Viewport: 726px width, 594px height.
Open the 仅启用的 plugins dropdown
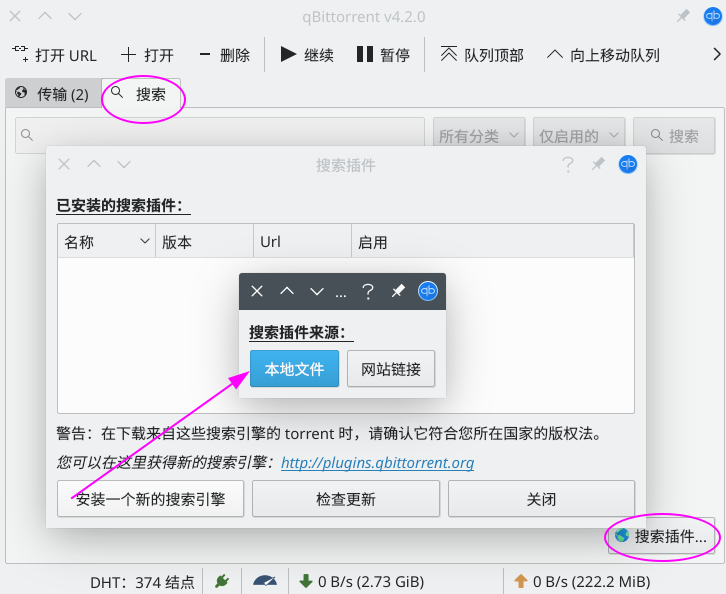click(579, 136)
